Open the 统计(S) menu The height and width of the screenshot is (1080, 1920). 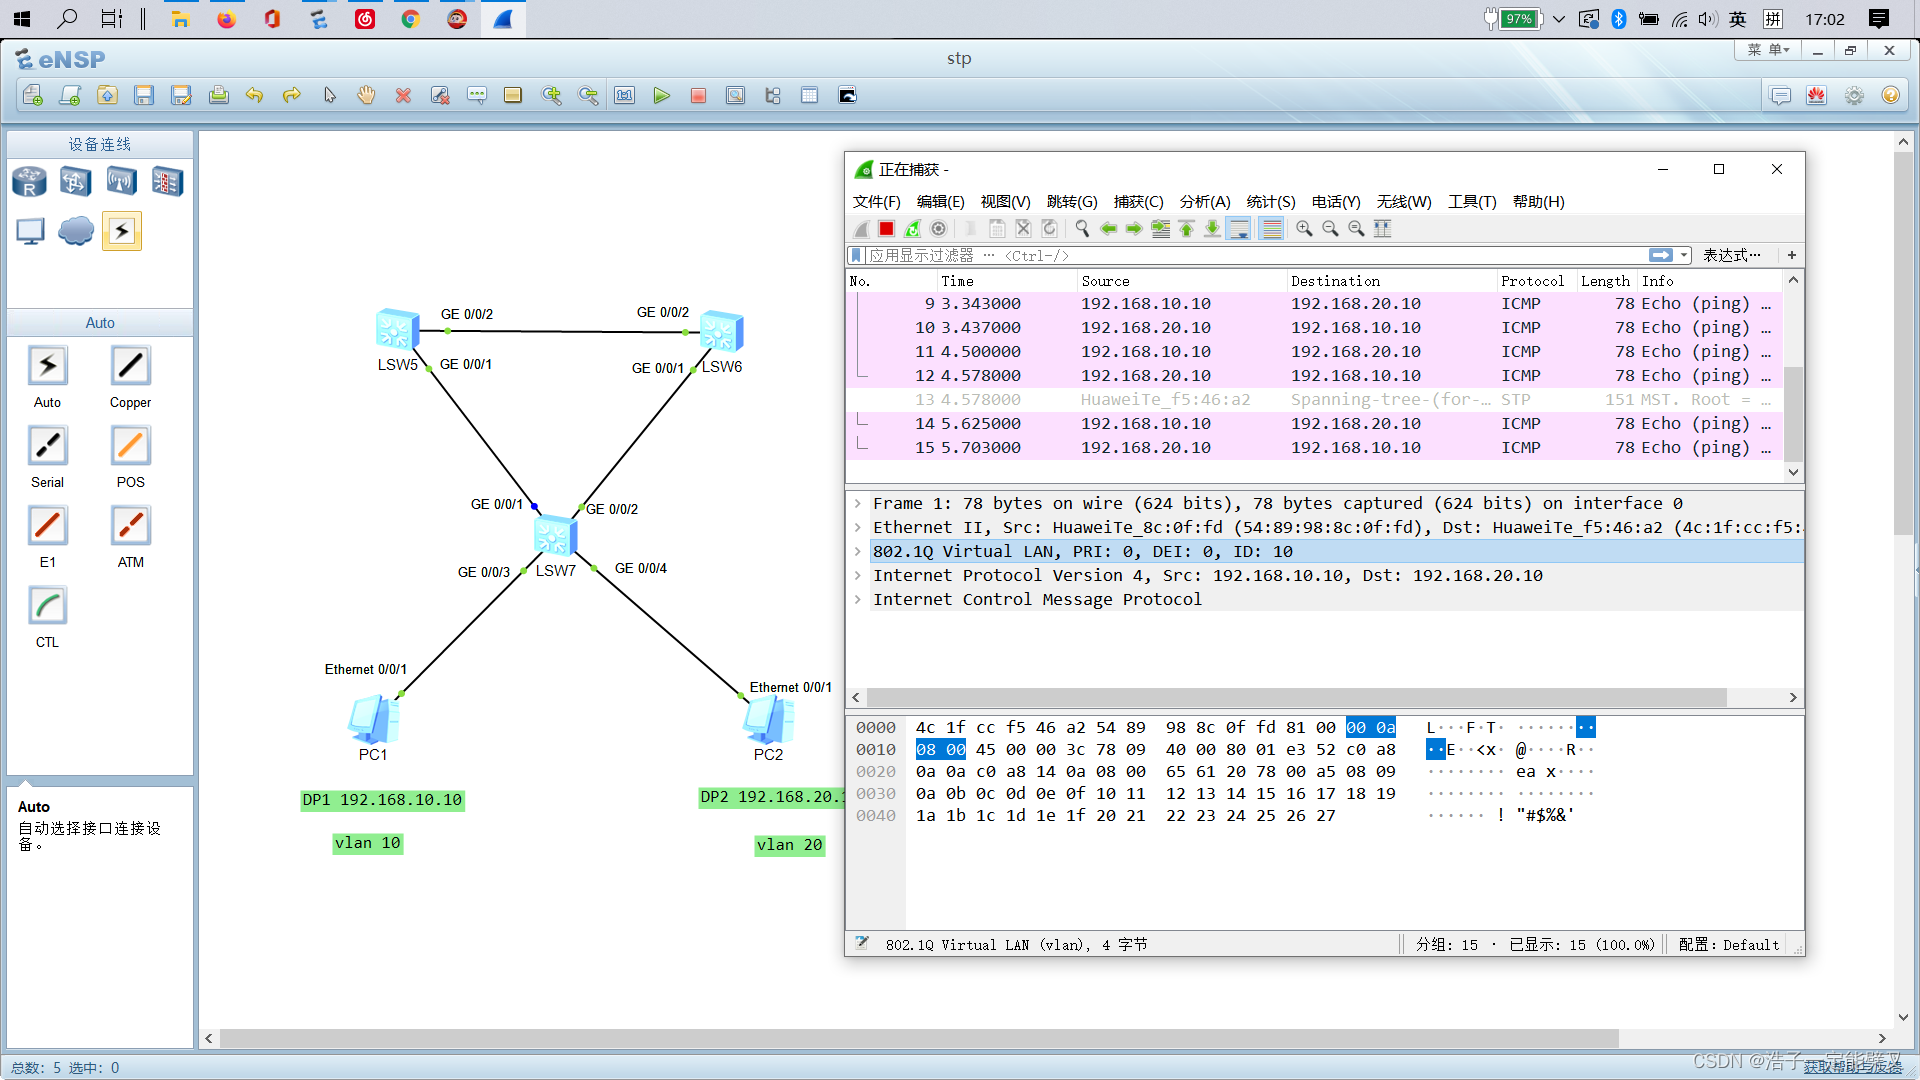click(1270, 202)
